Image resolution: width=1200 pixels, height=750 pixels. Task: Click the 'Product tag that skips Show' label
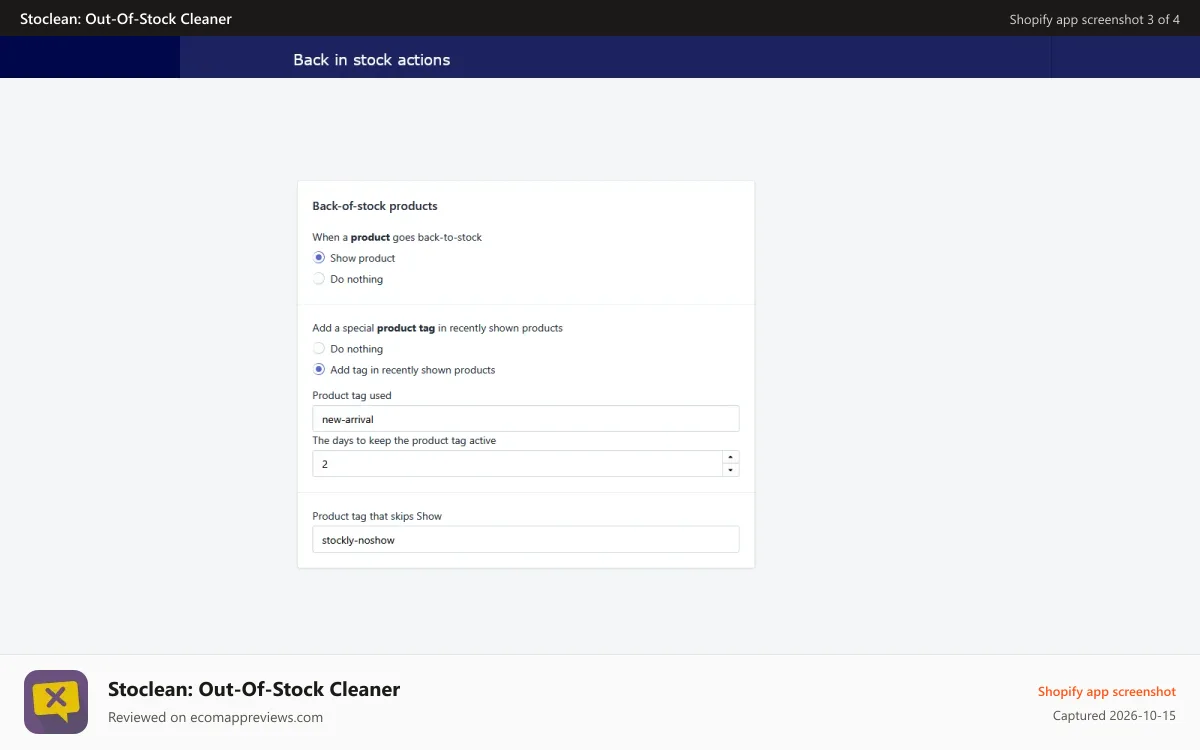point(377,516)
